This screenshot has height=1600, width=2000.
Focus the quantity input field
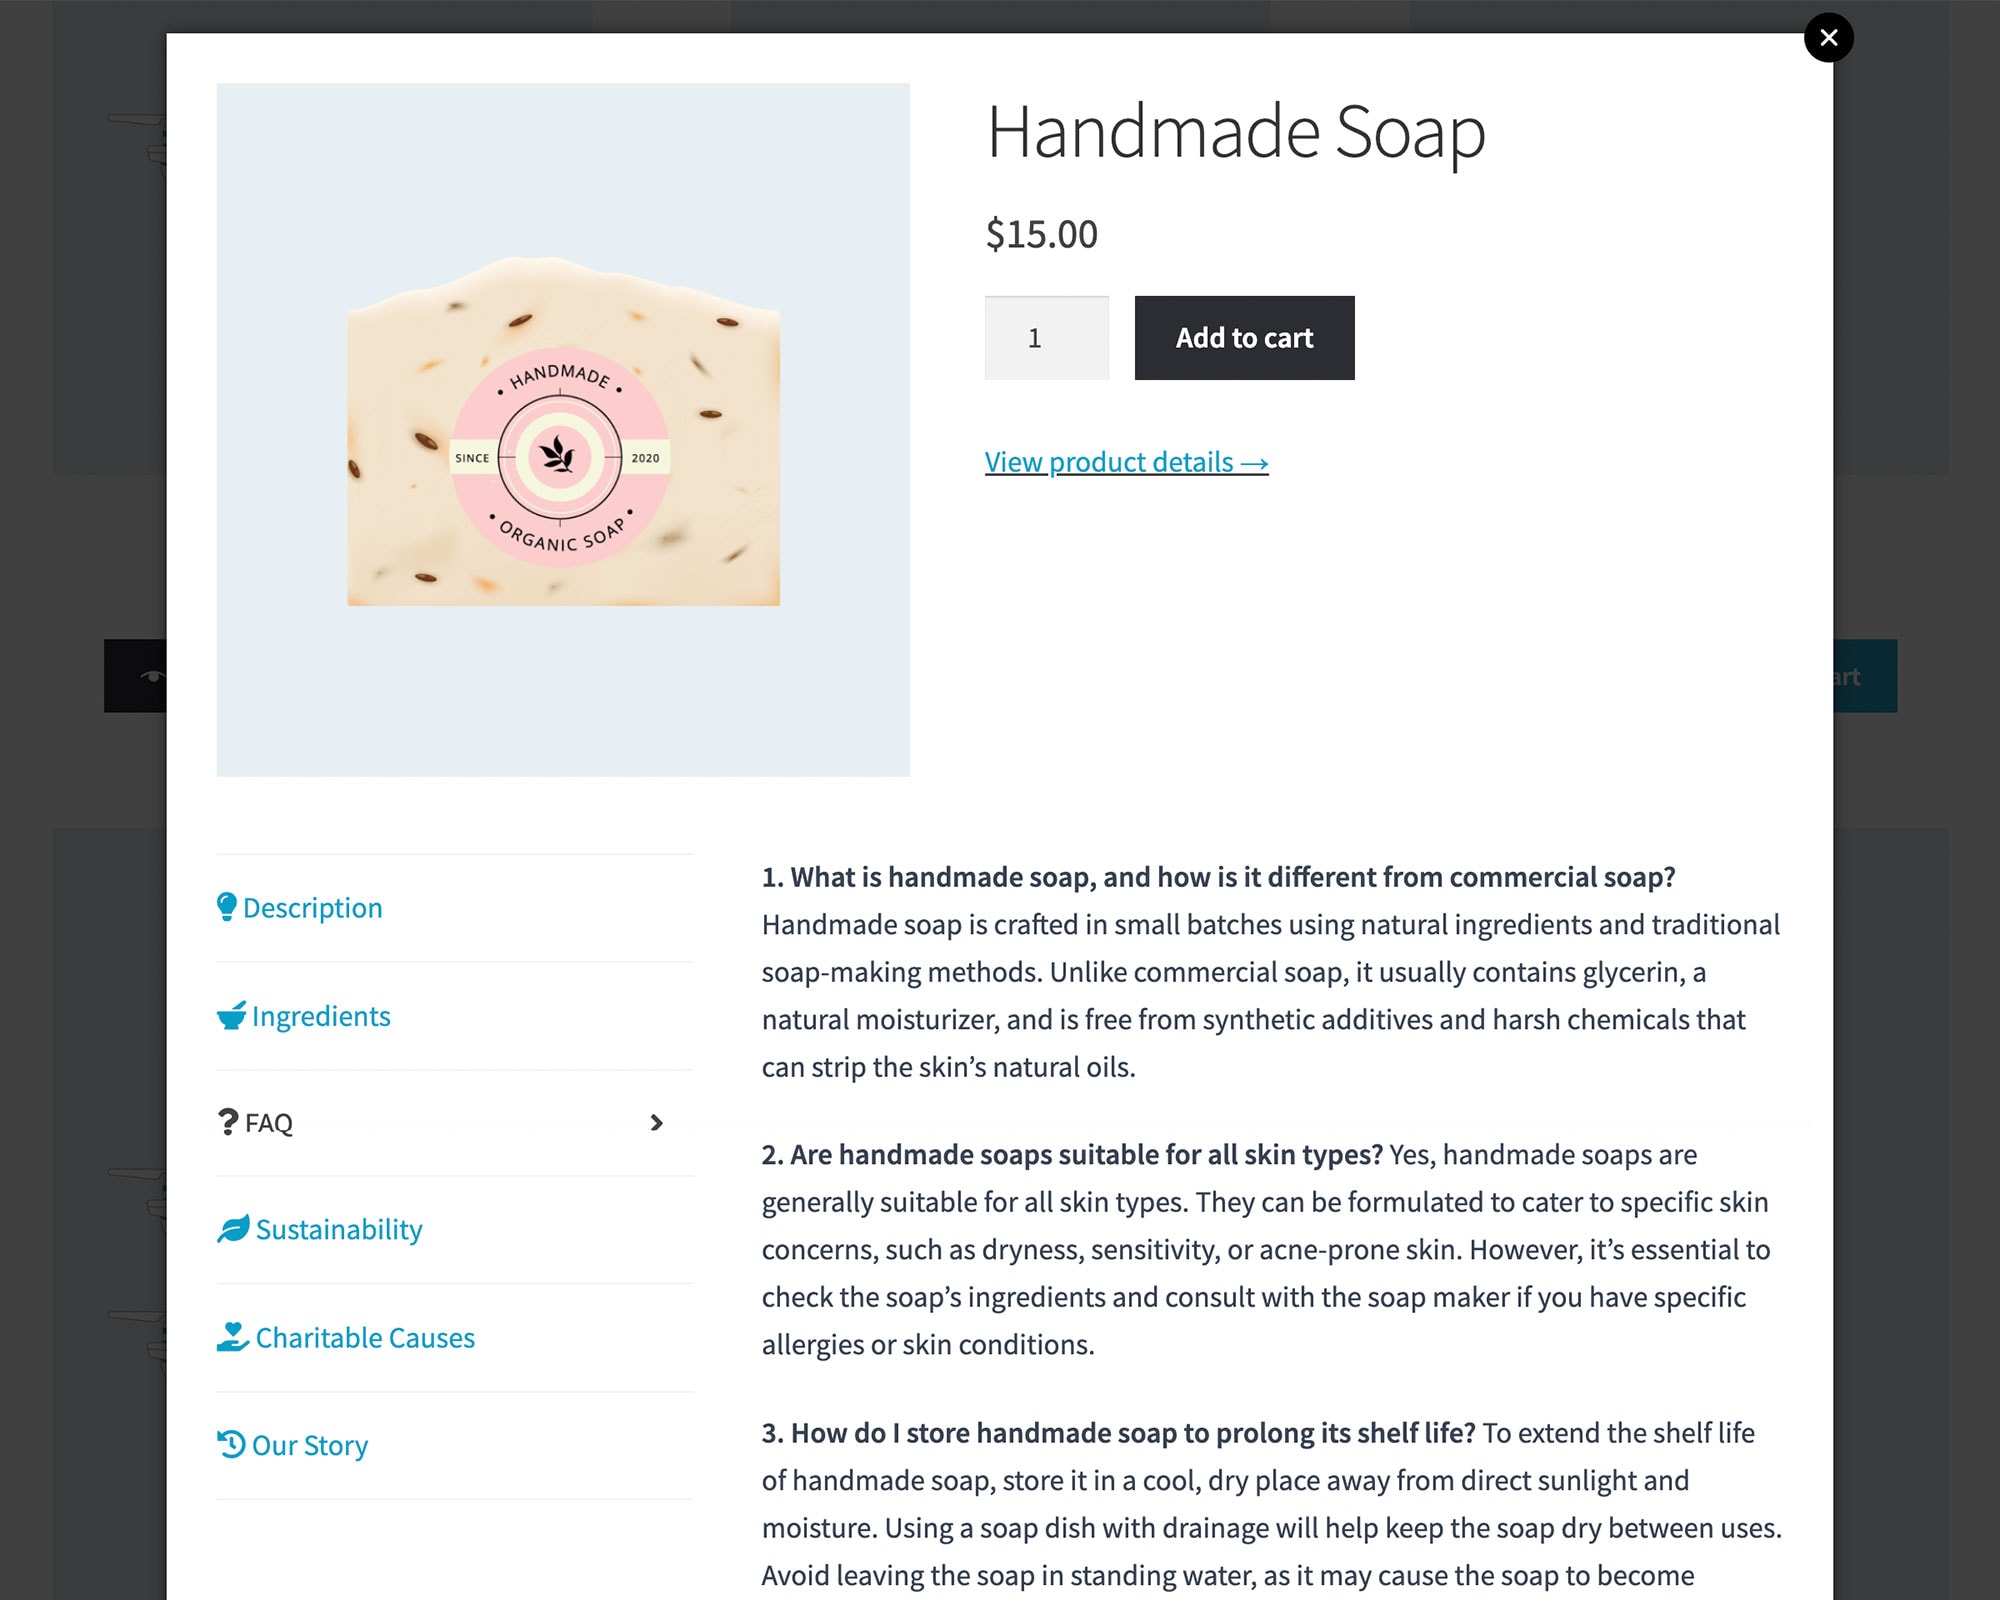click(1046, 338)
